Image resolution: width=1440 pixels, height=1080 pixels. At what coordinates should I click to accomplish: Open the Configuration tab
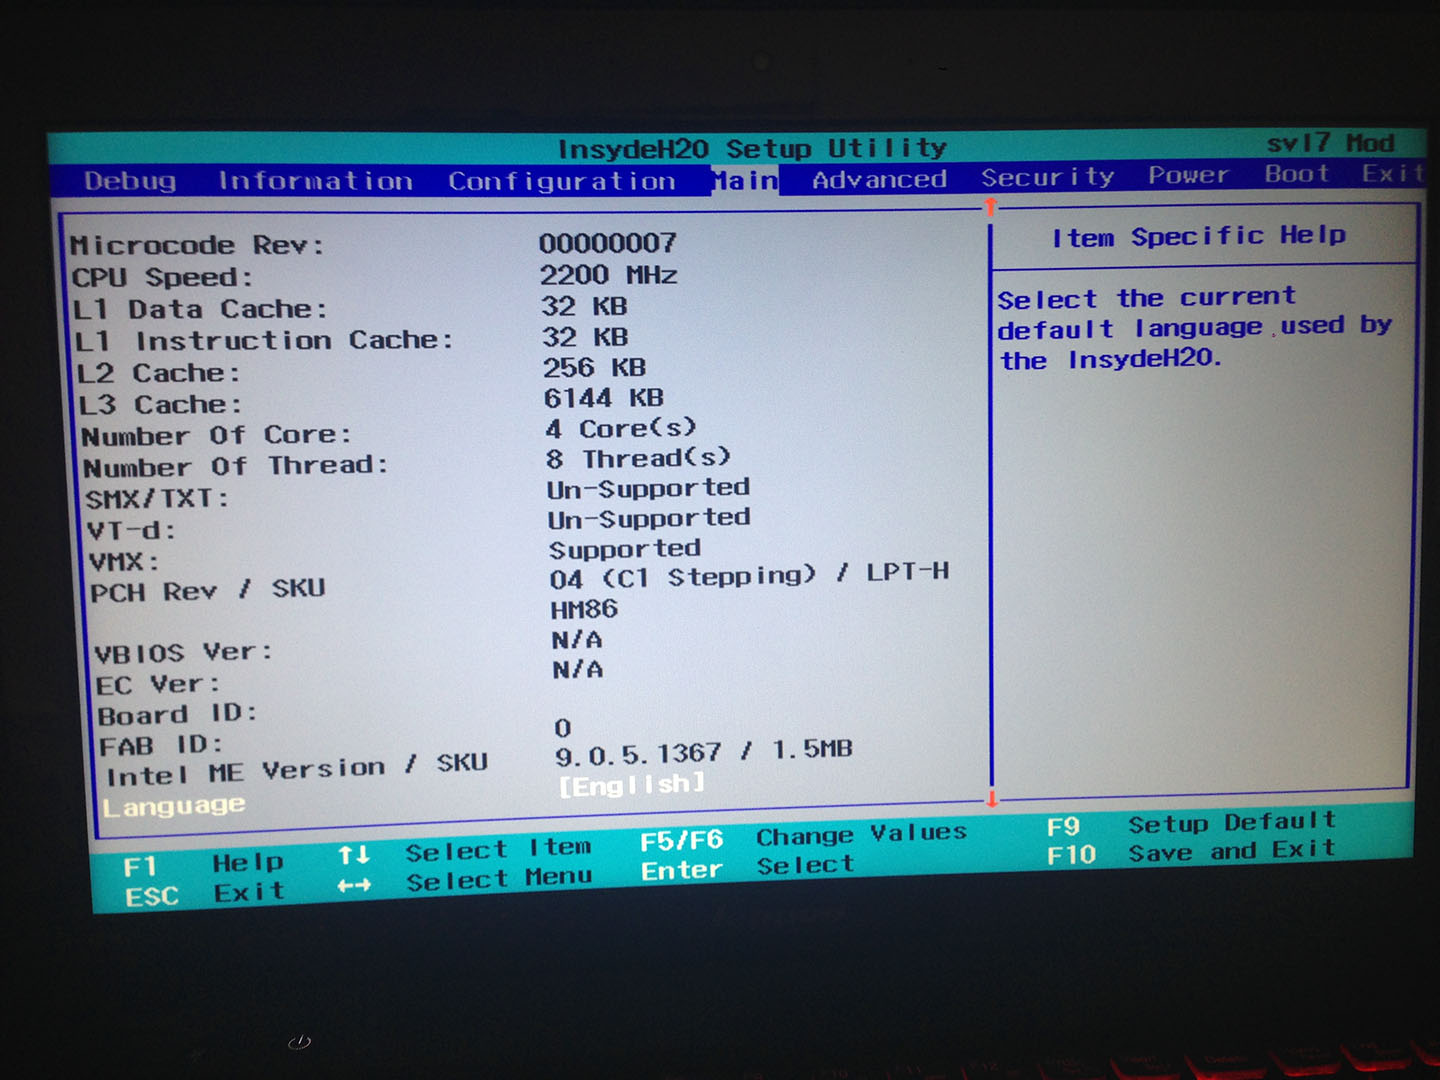(562, 181)
